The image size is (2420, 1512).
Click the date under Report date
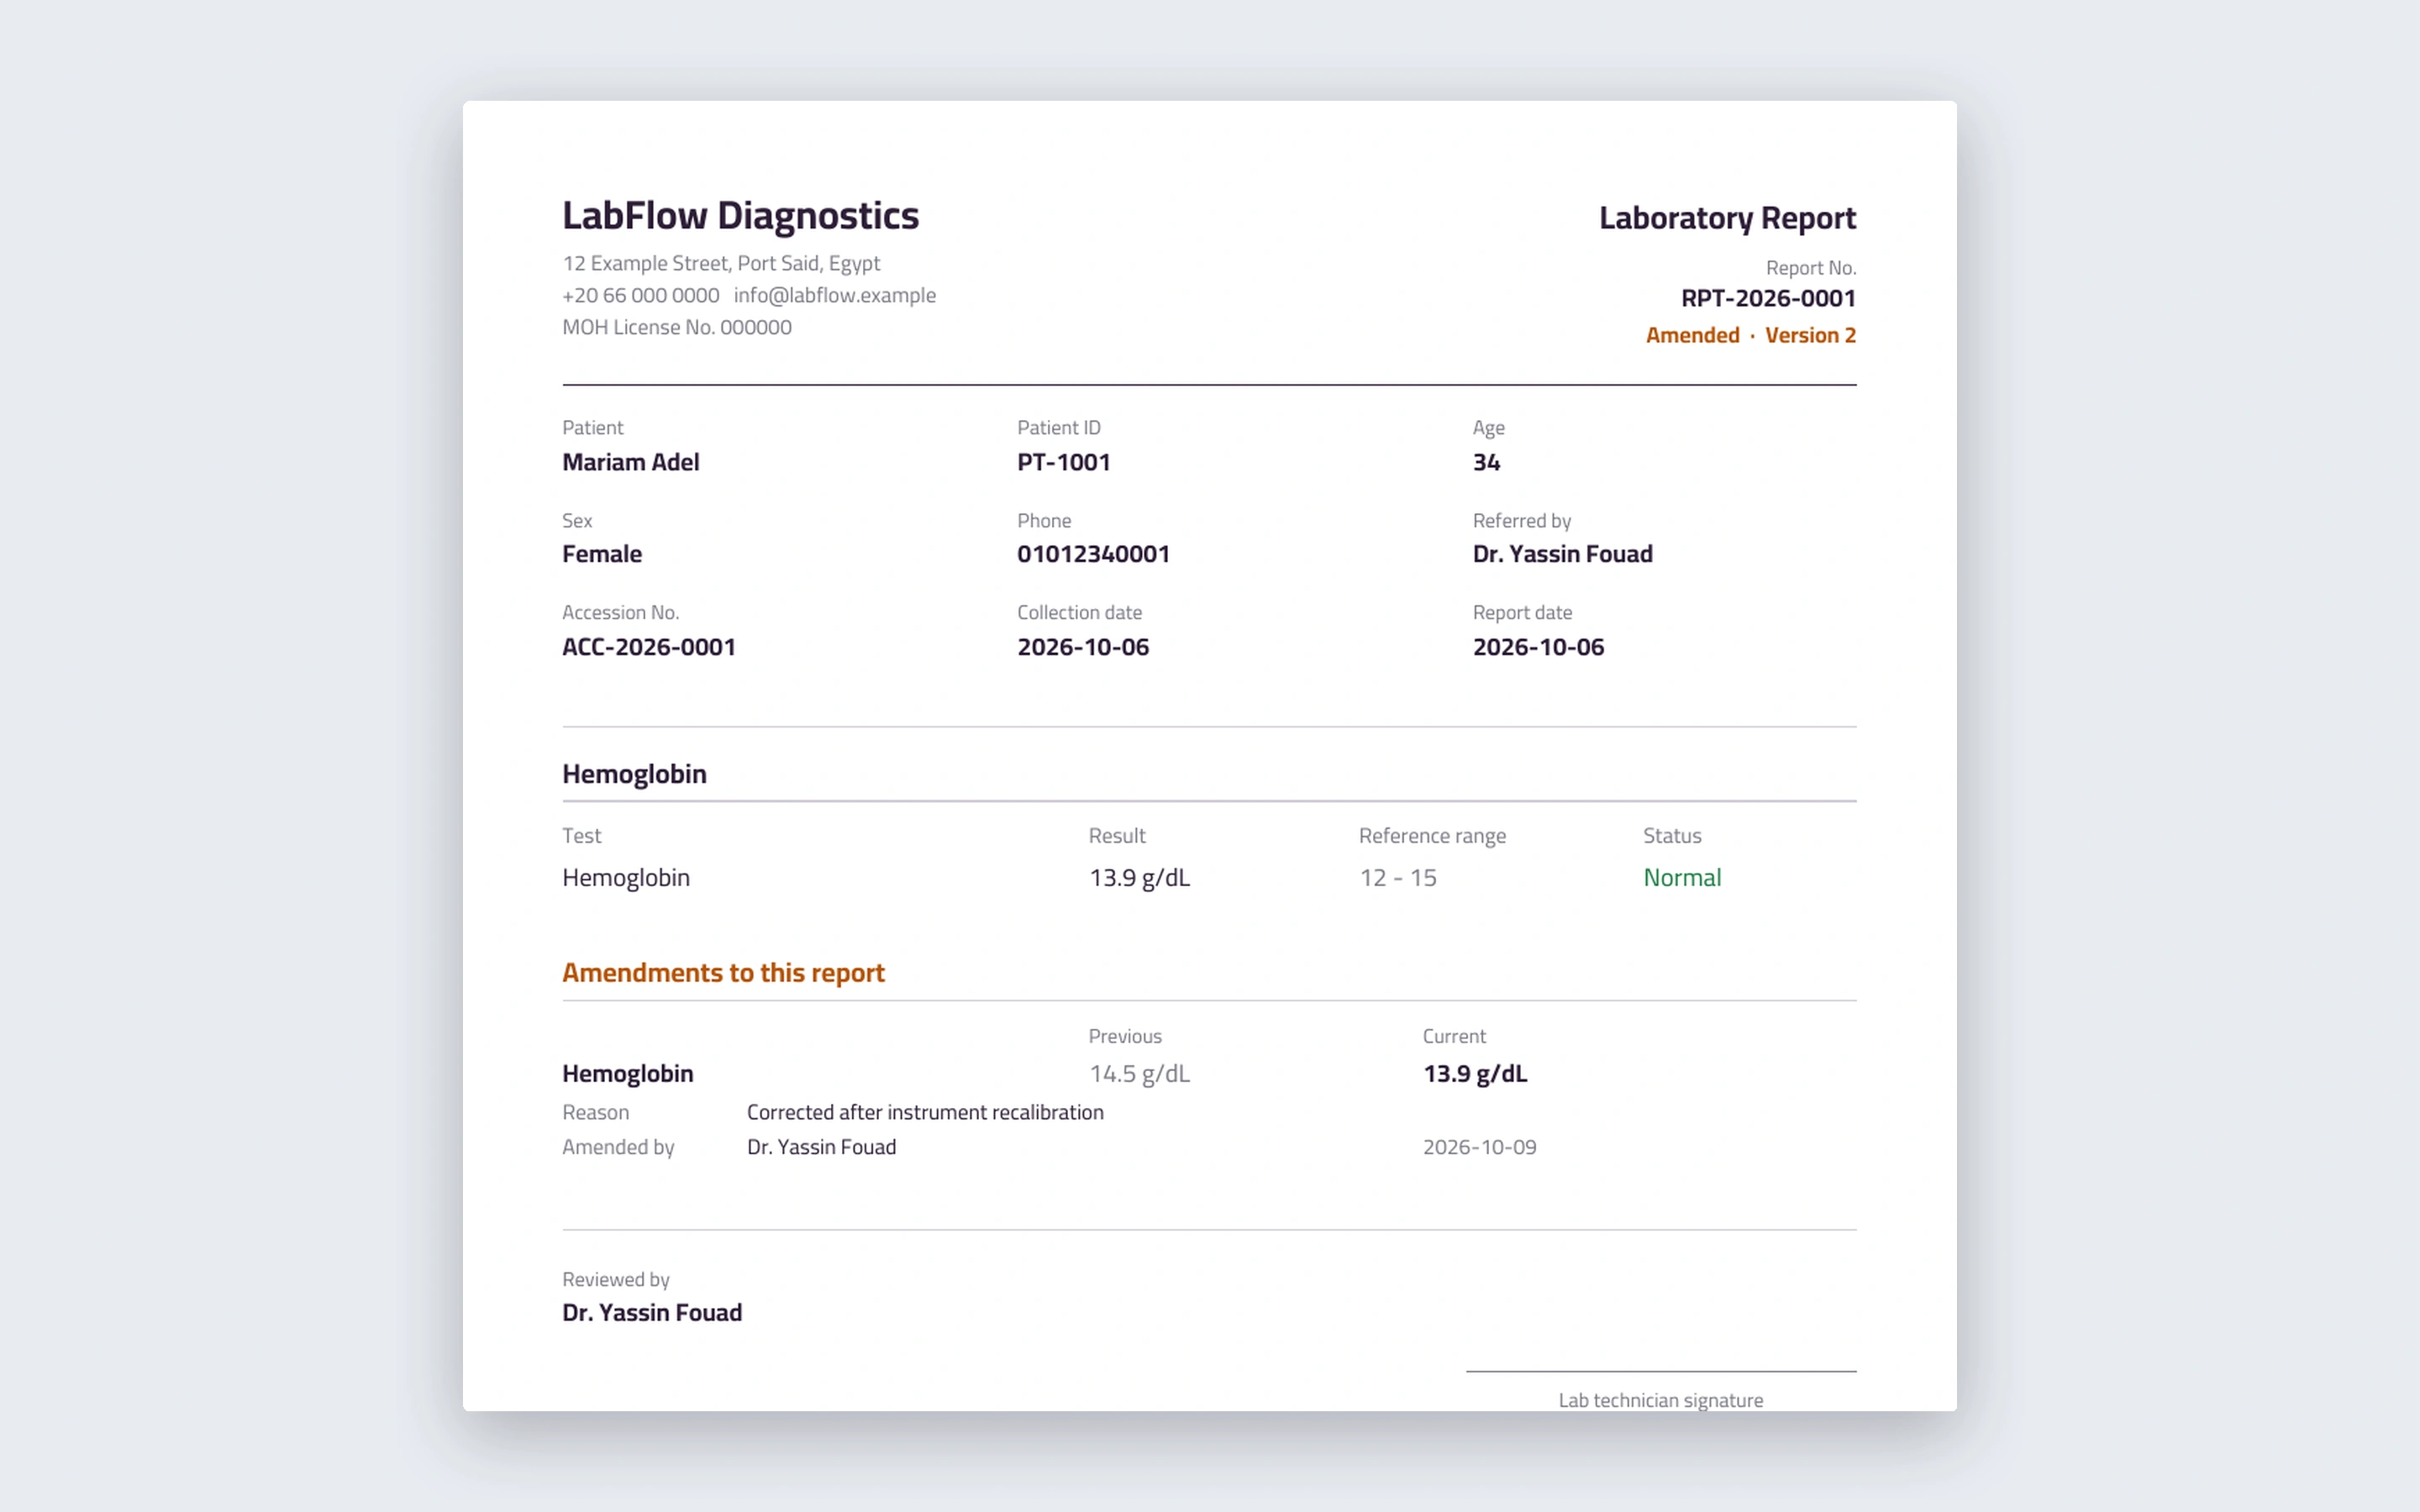[x=1538, y=647]
